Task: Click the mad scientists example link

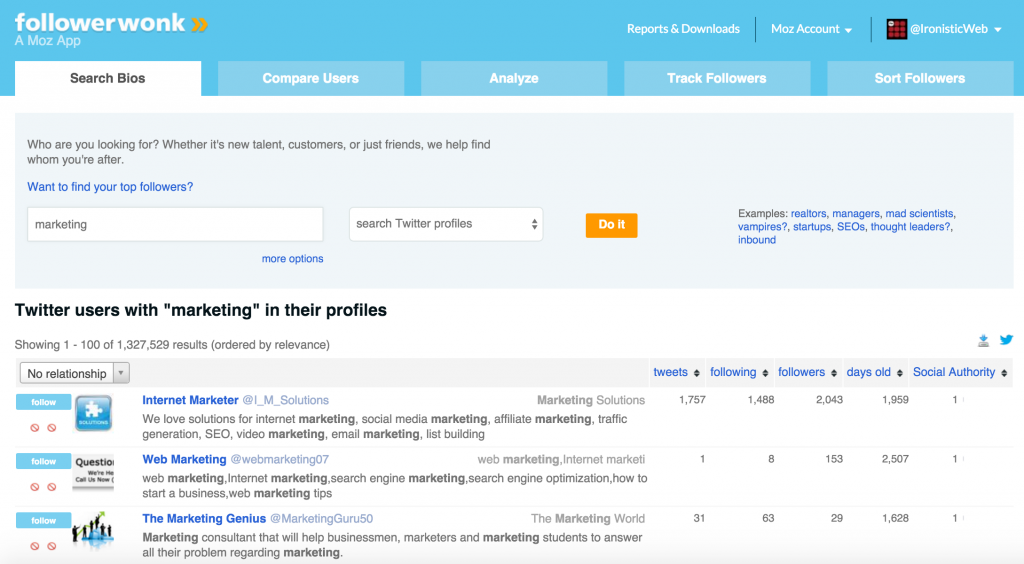Action: [920, 213]
